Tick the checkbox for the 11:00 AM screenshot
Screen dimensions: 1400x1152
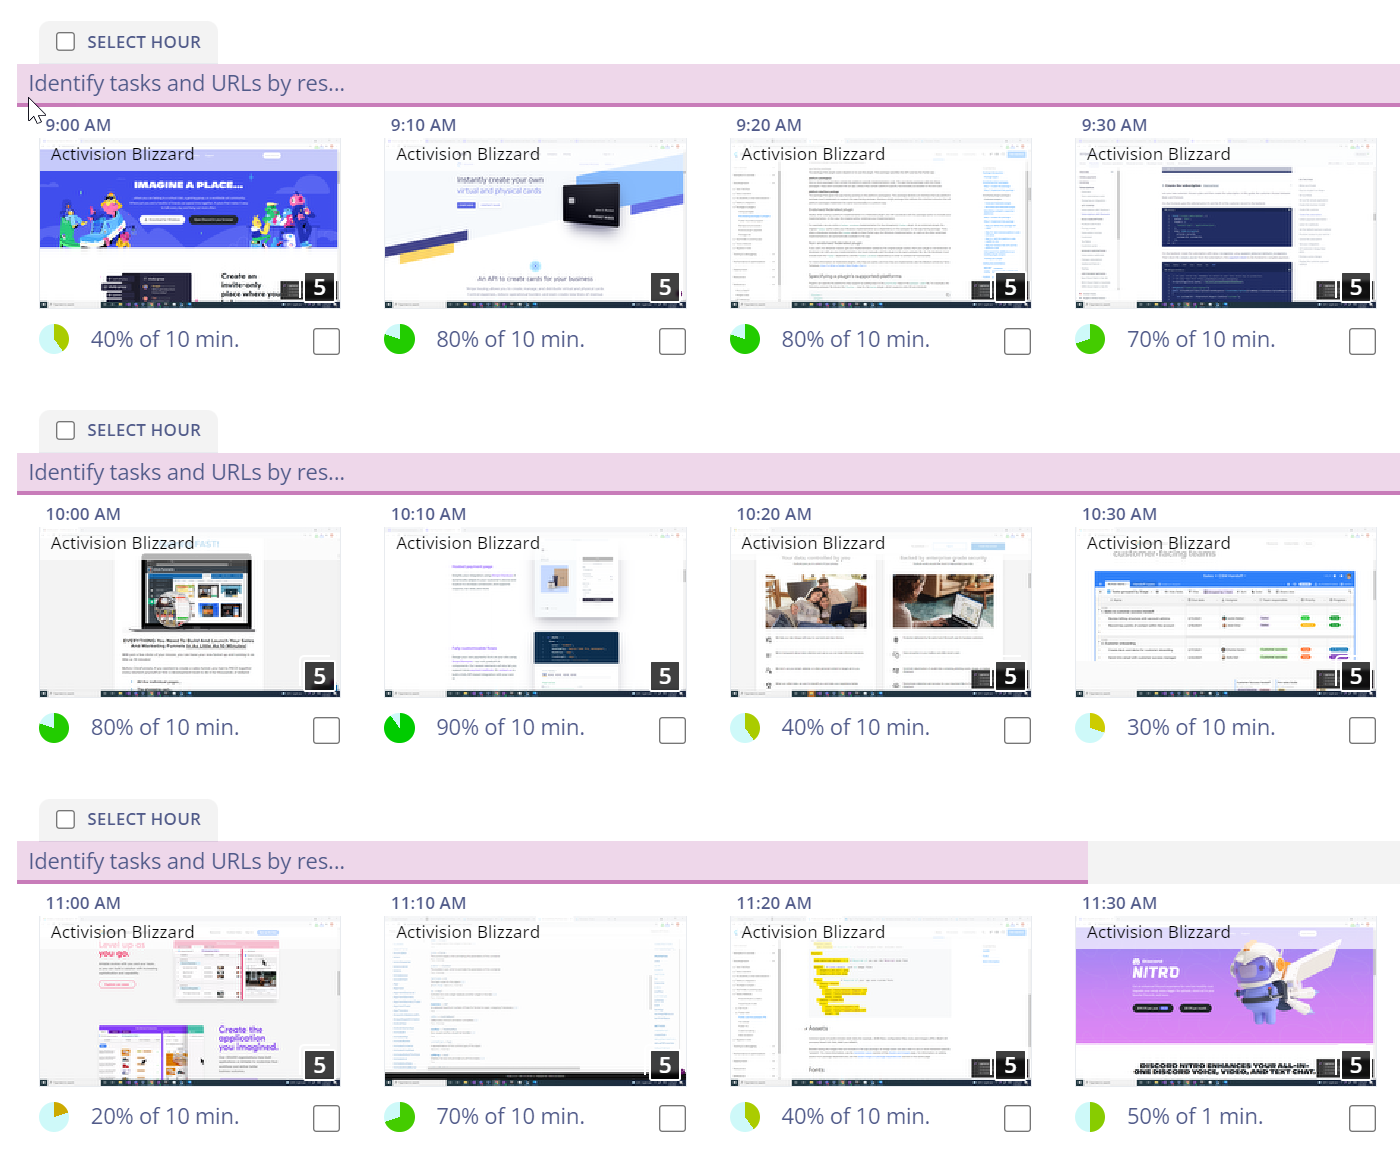click(327, 1119)
